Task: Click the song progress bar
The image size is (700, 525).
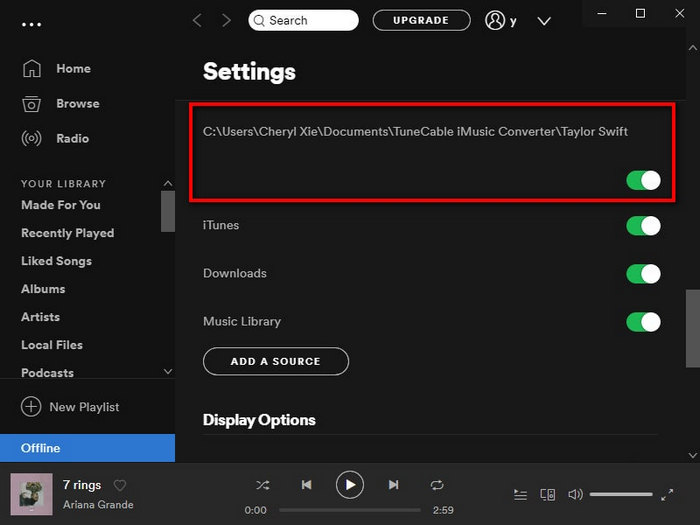Action: pos(350,510)
